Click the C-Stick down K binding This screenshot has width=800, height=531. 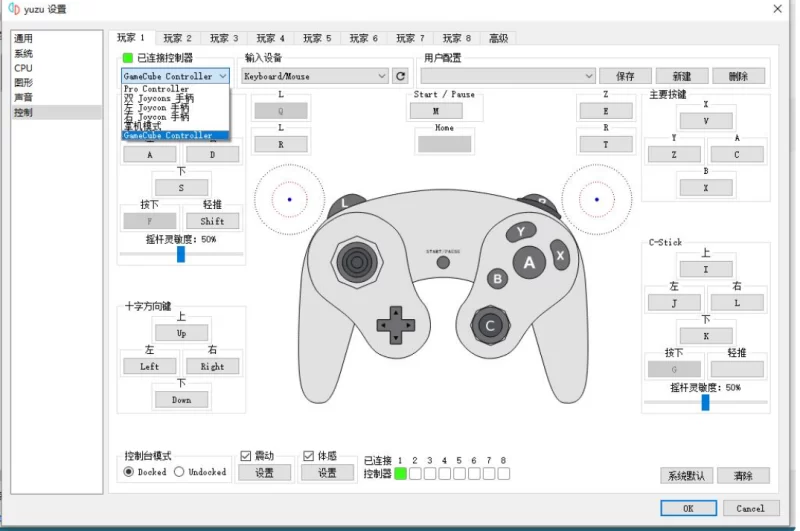click(x=706, y=336)
